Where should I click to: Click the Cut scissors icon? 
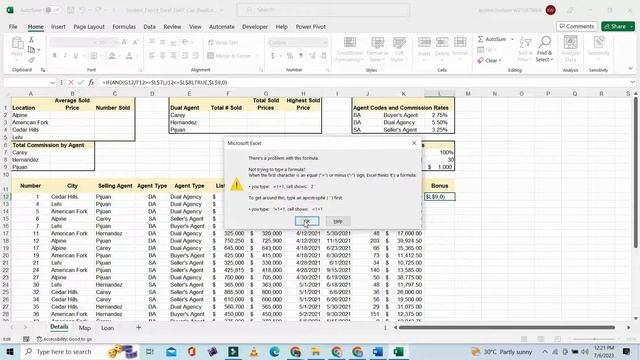[31, 40]
